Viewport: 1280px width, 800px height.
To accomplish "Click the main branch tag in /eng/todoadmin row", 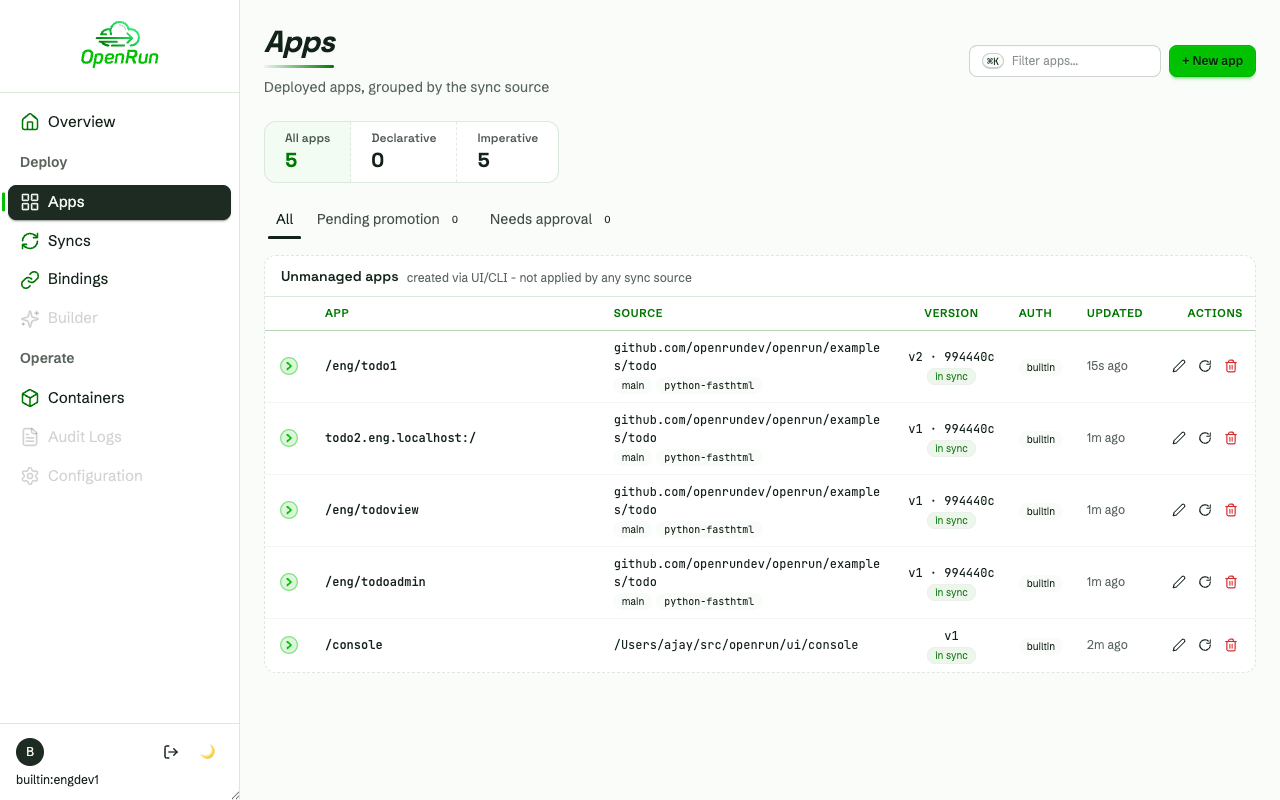I will pyautogui.click(x=633, y=602).
